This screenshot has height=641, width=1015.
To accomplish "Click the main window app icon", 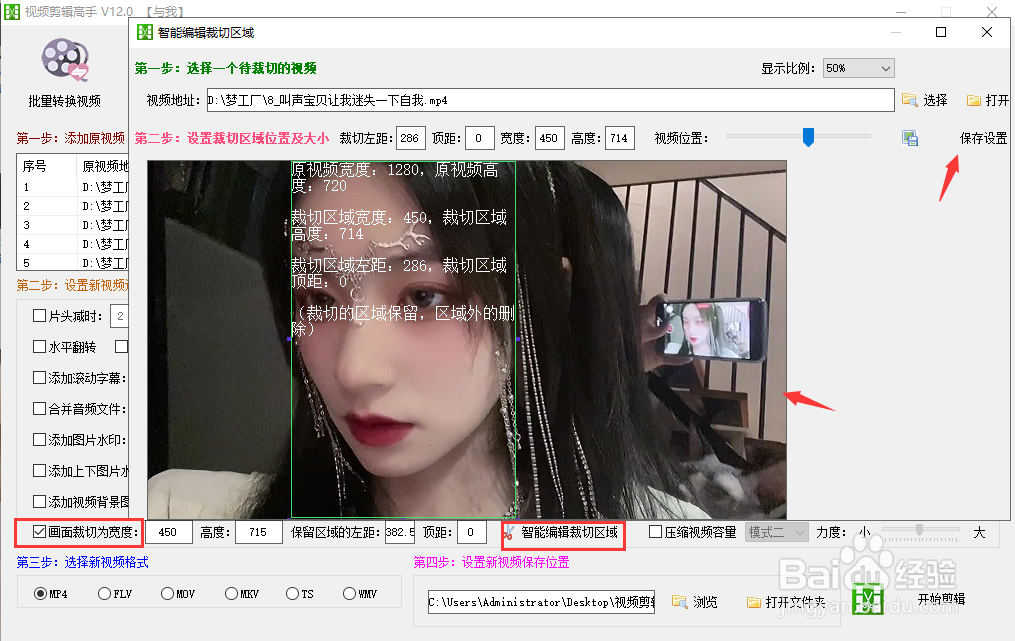I will [12, 12].
